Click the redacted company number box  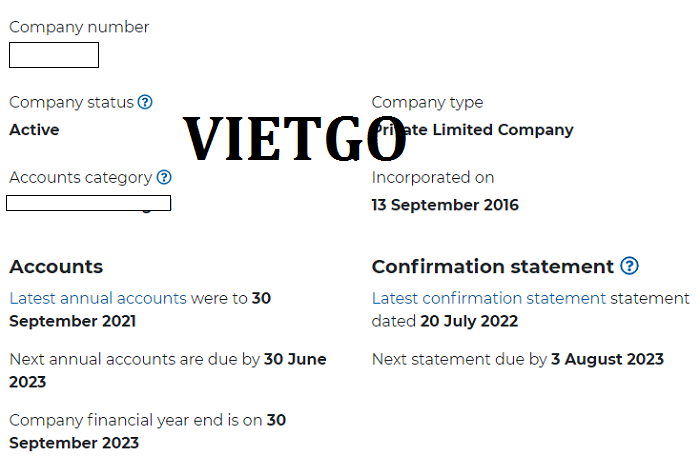54,55
